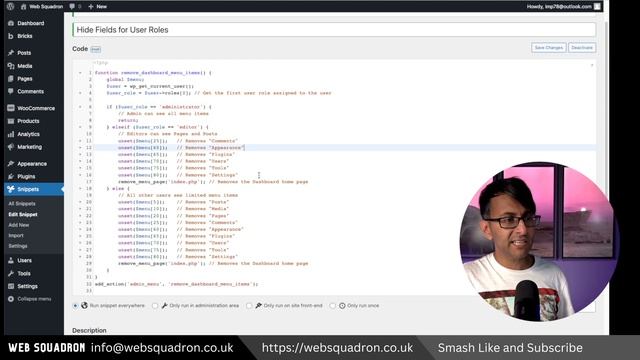Click the Save Changes button
This screenshot has width=640, height=360.
pyautogui.click(x=549, y=48)
